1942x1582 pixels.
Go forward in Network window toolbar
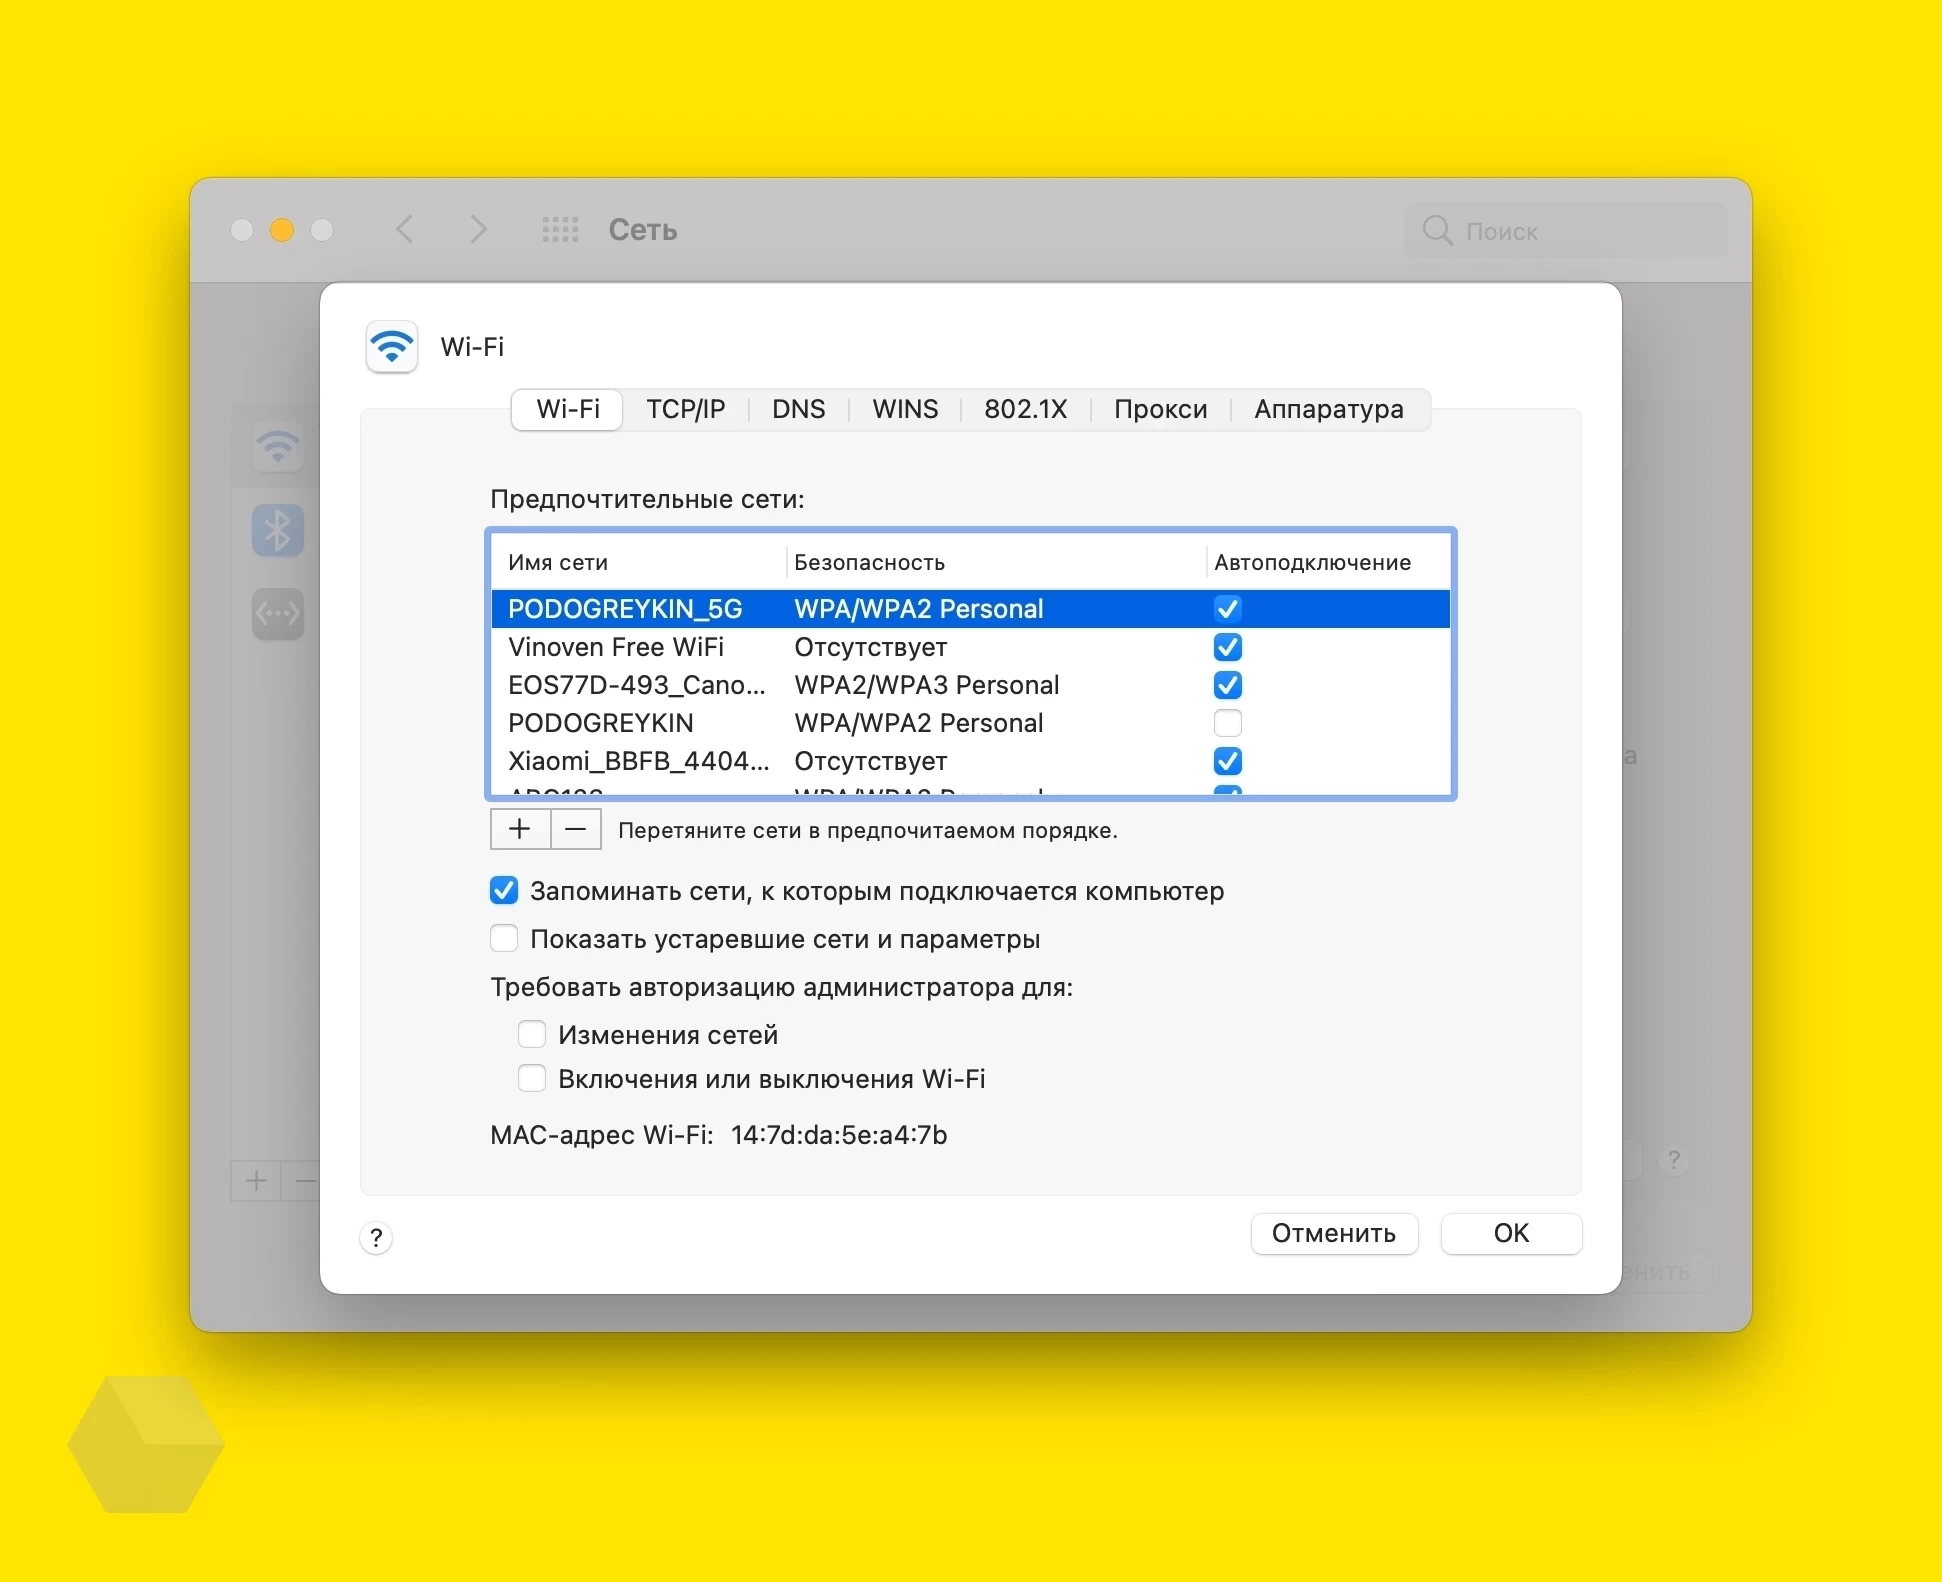[478, 230]
